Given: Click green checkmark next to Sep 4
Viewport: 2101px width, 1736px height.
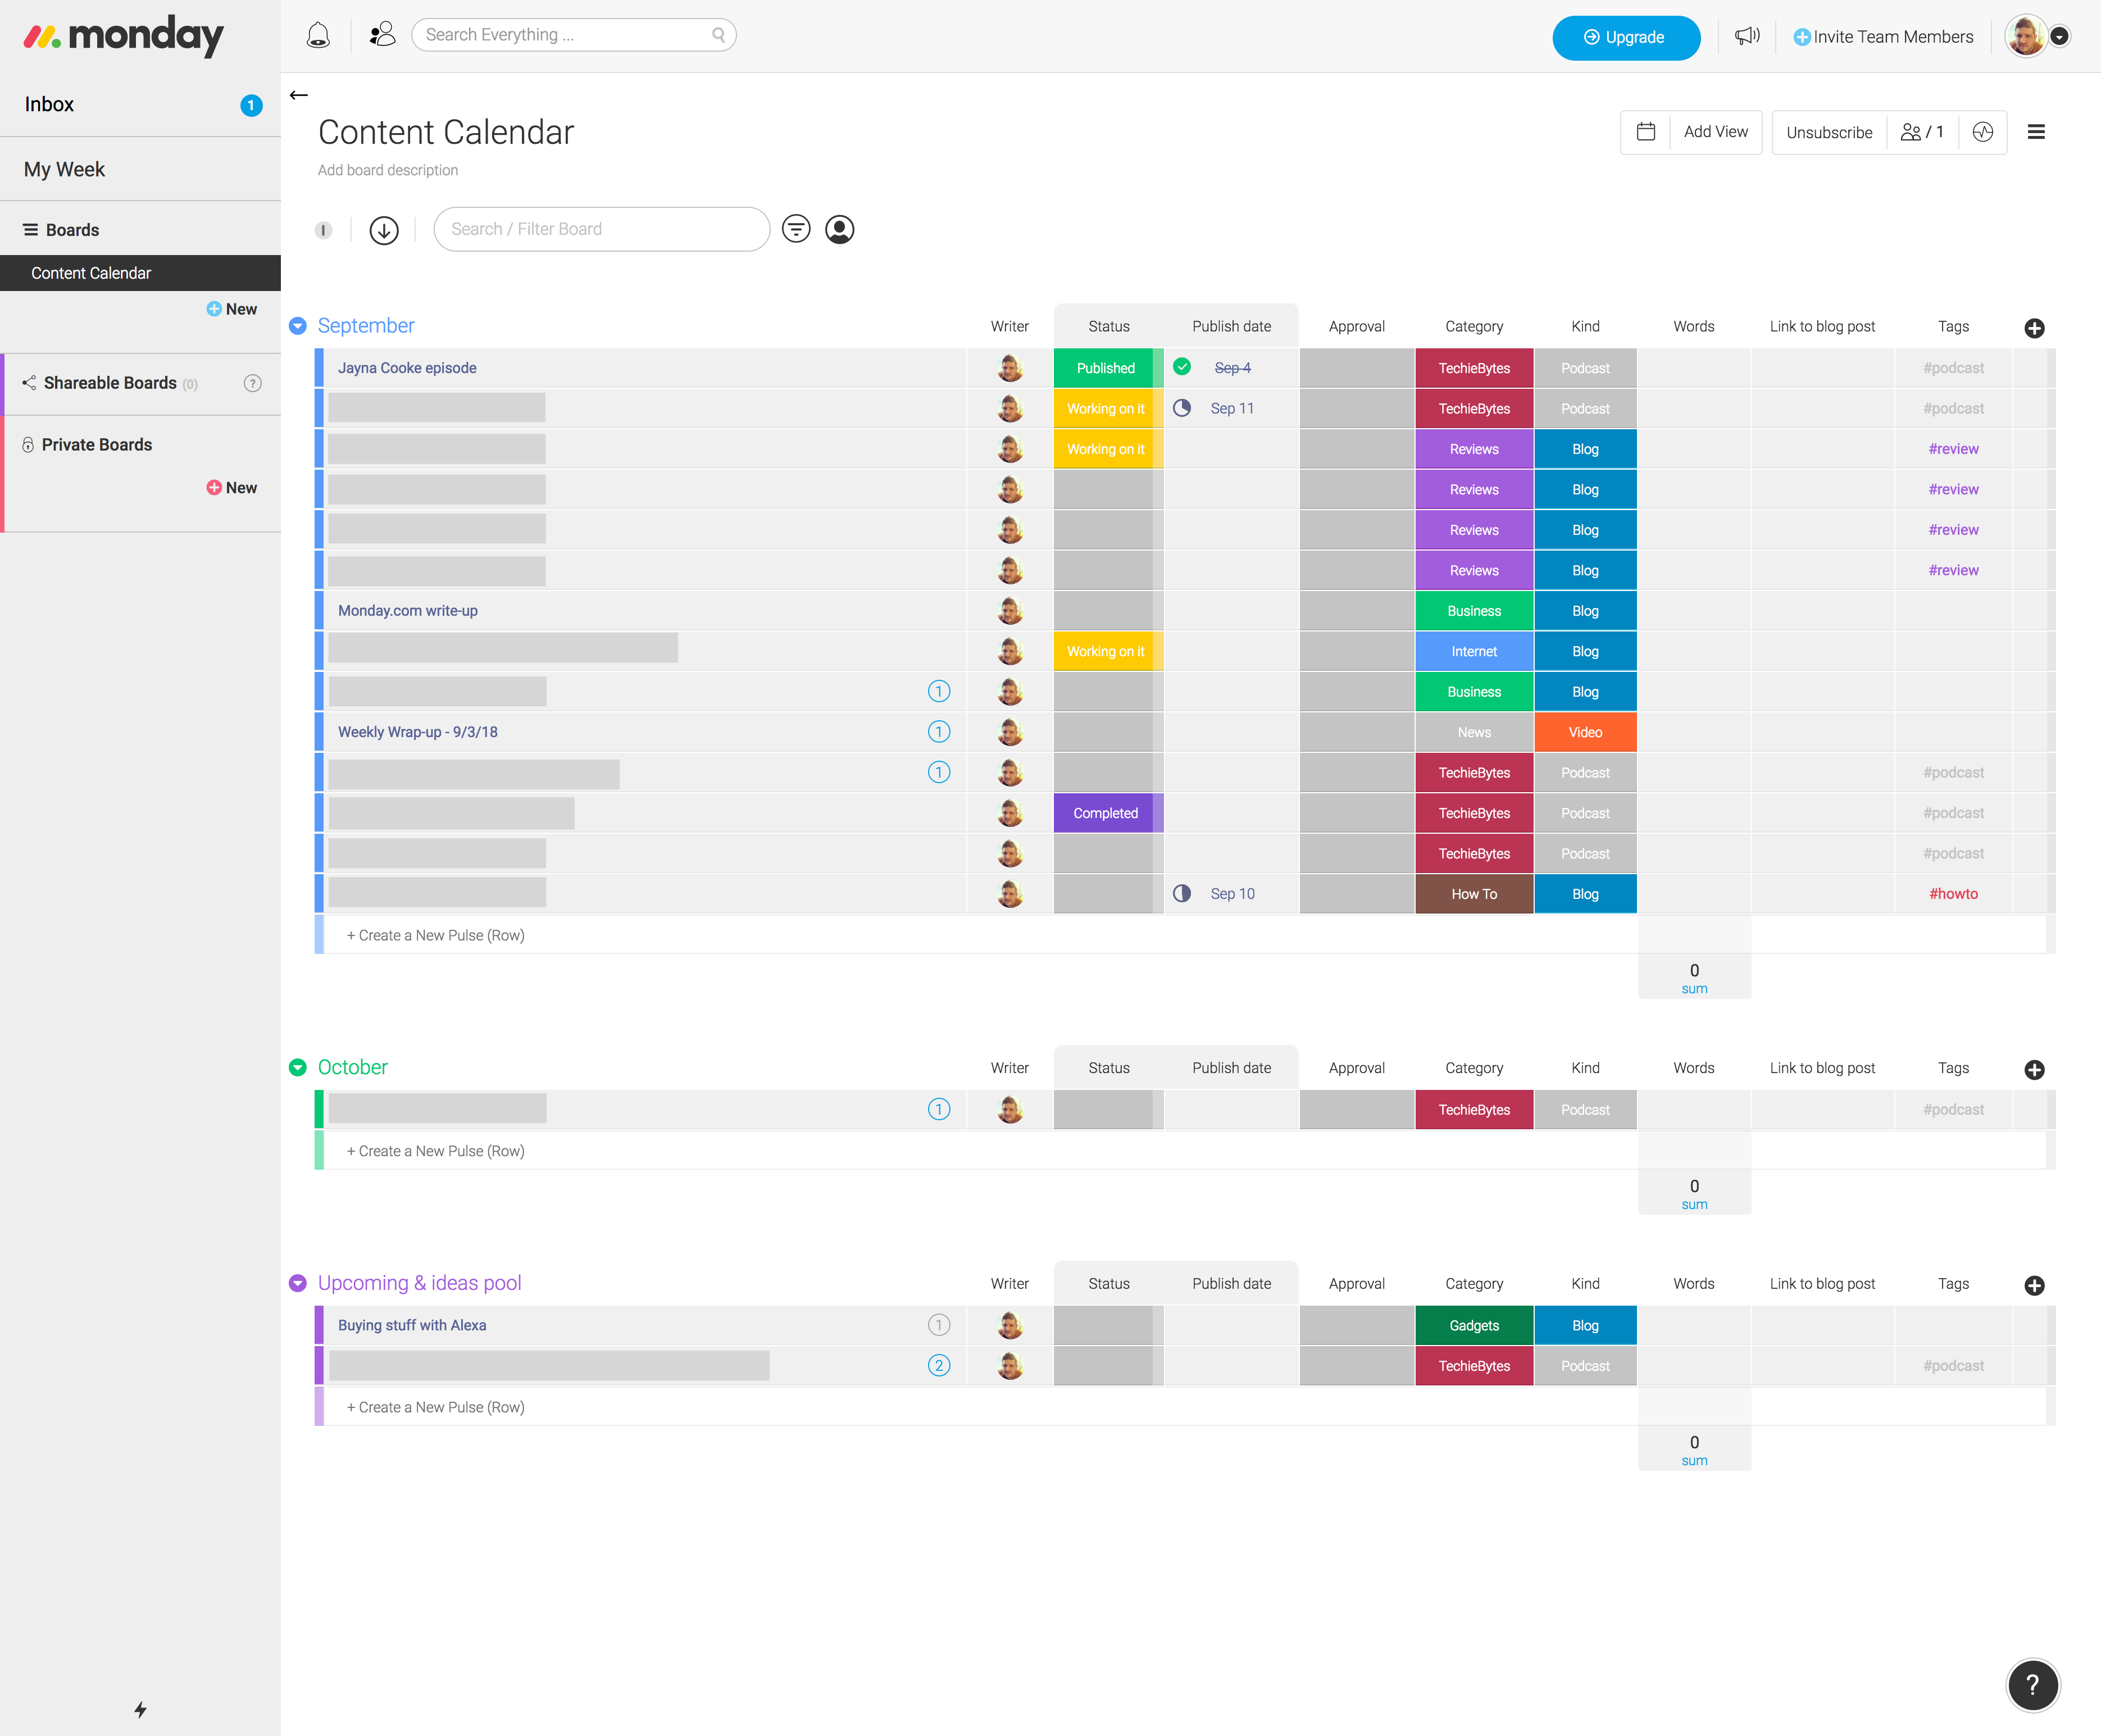Looking at the screenshot, I should [1182, 367].
